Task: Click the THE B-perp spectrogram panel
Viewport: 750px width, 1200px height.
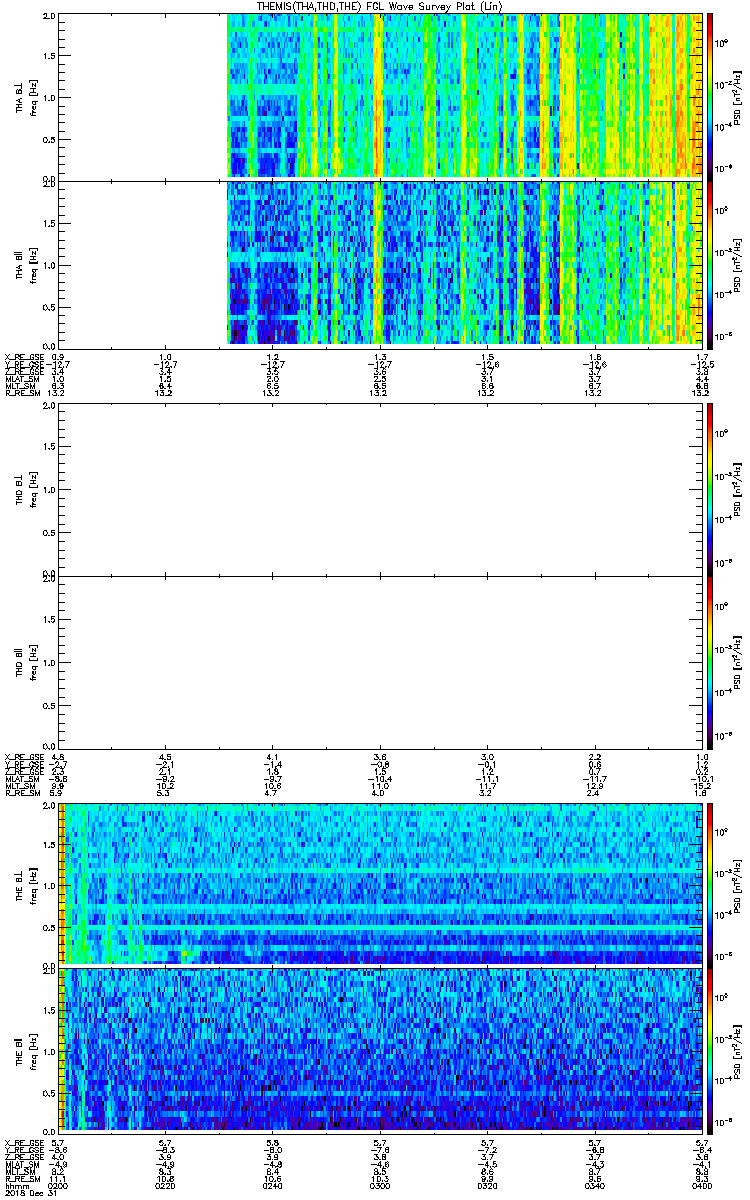Action: tap(380, 885)
